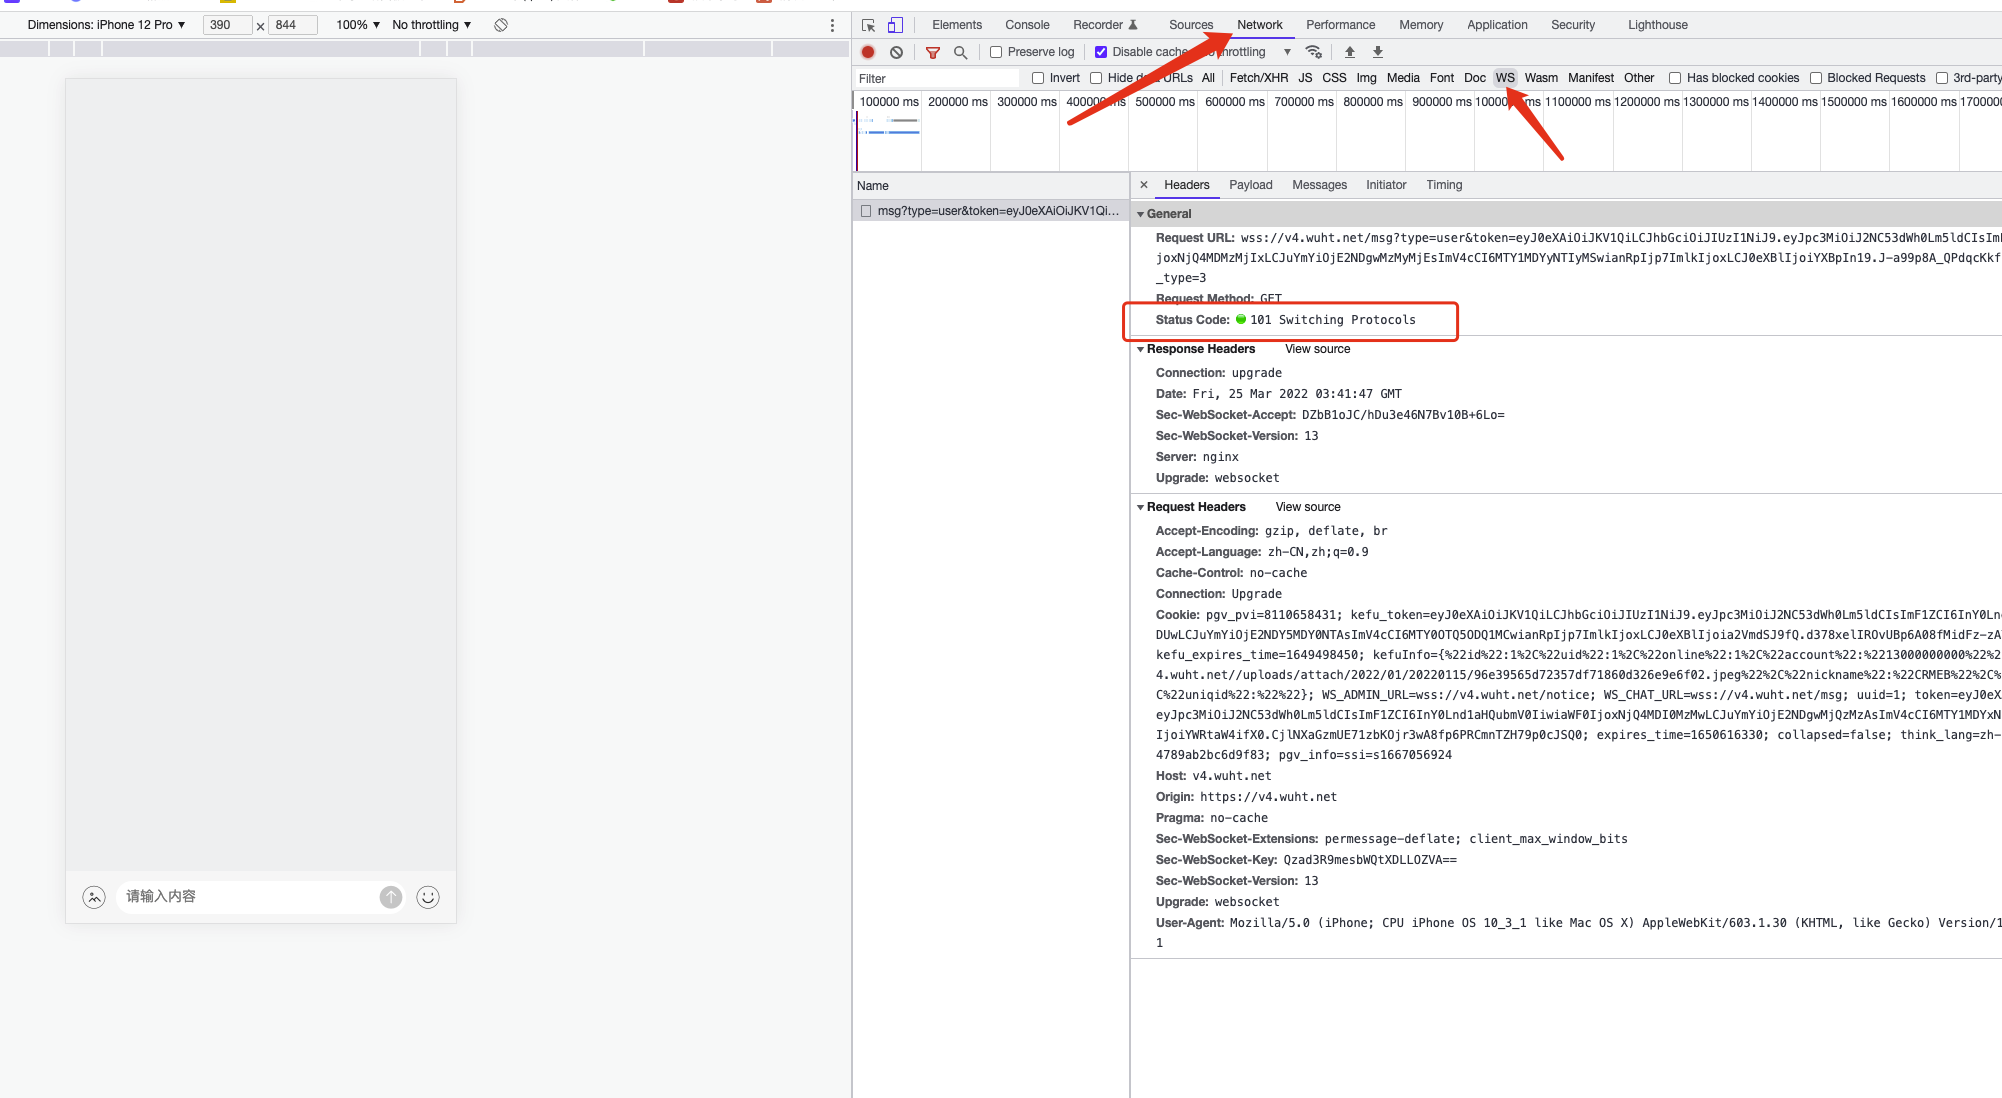Check the Invert filter checkbox

[1038, 78]
